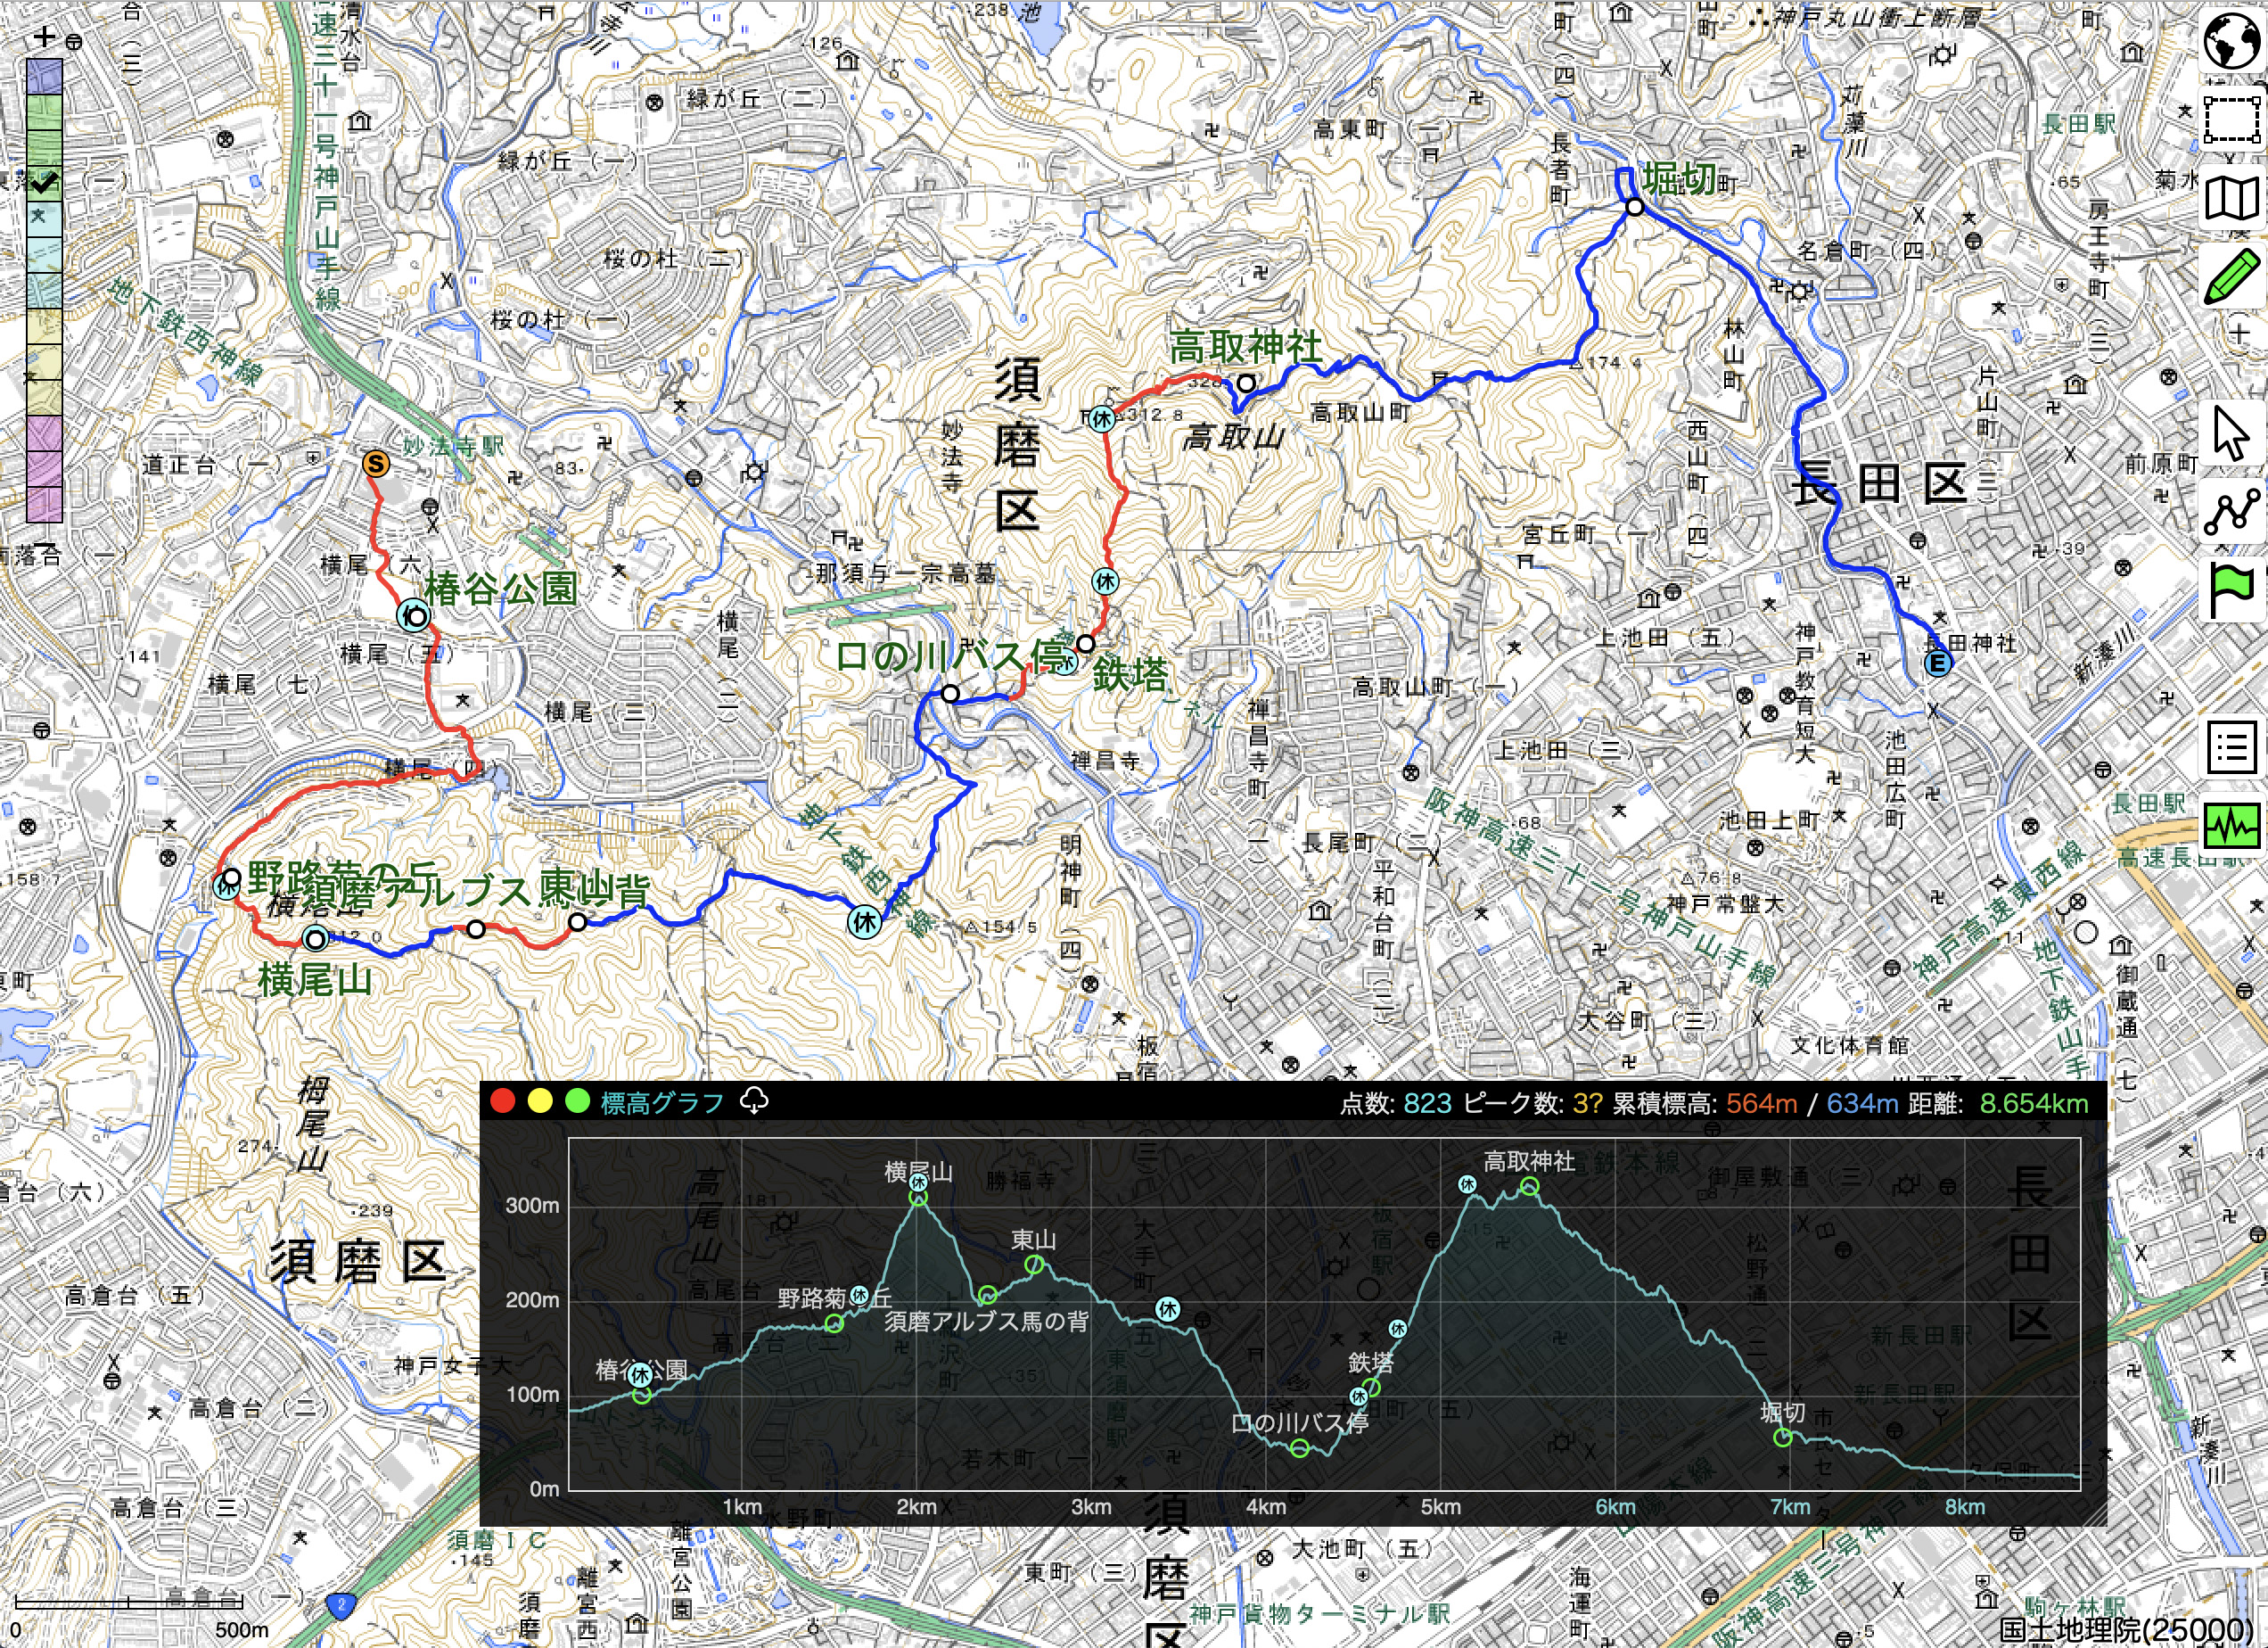
Task: Open the folded map layers icon
Action: pyautogui.click(x=2231, y=198)
